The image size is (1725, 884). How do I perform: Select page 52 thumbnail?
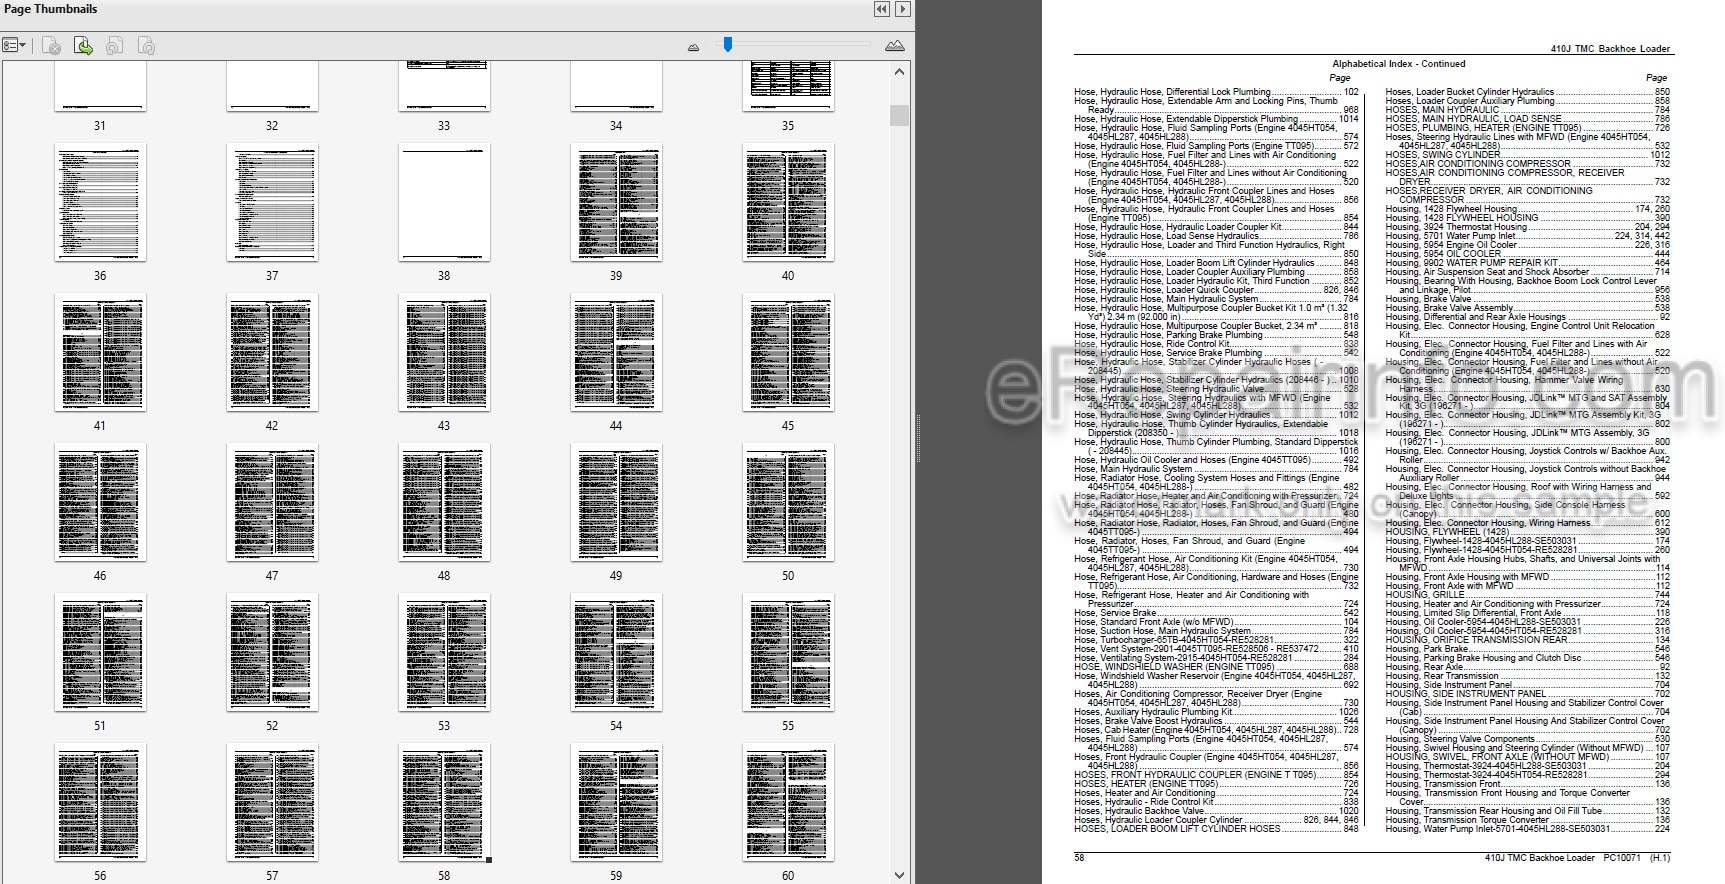click(272, 653)
